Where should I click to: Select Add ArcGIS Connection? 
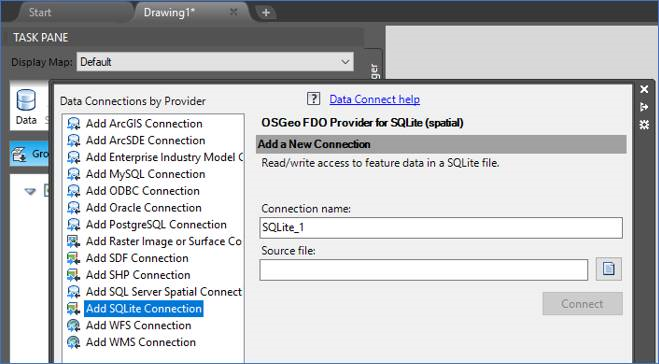(144, 124)
